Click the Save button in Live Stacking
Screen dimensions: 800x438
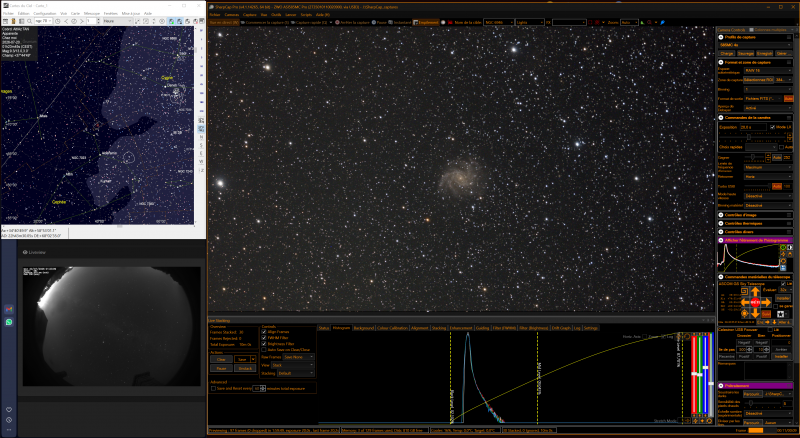(242, 359)
